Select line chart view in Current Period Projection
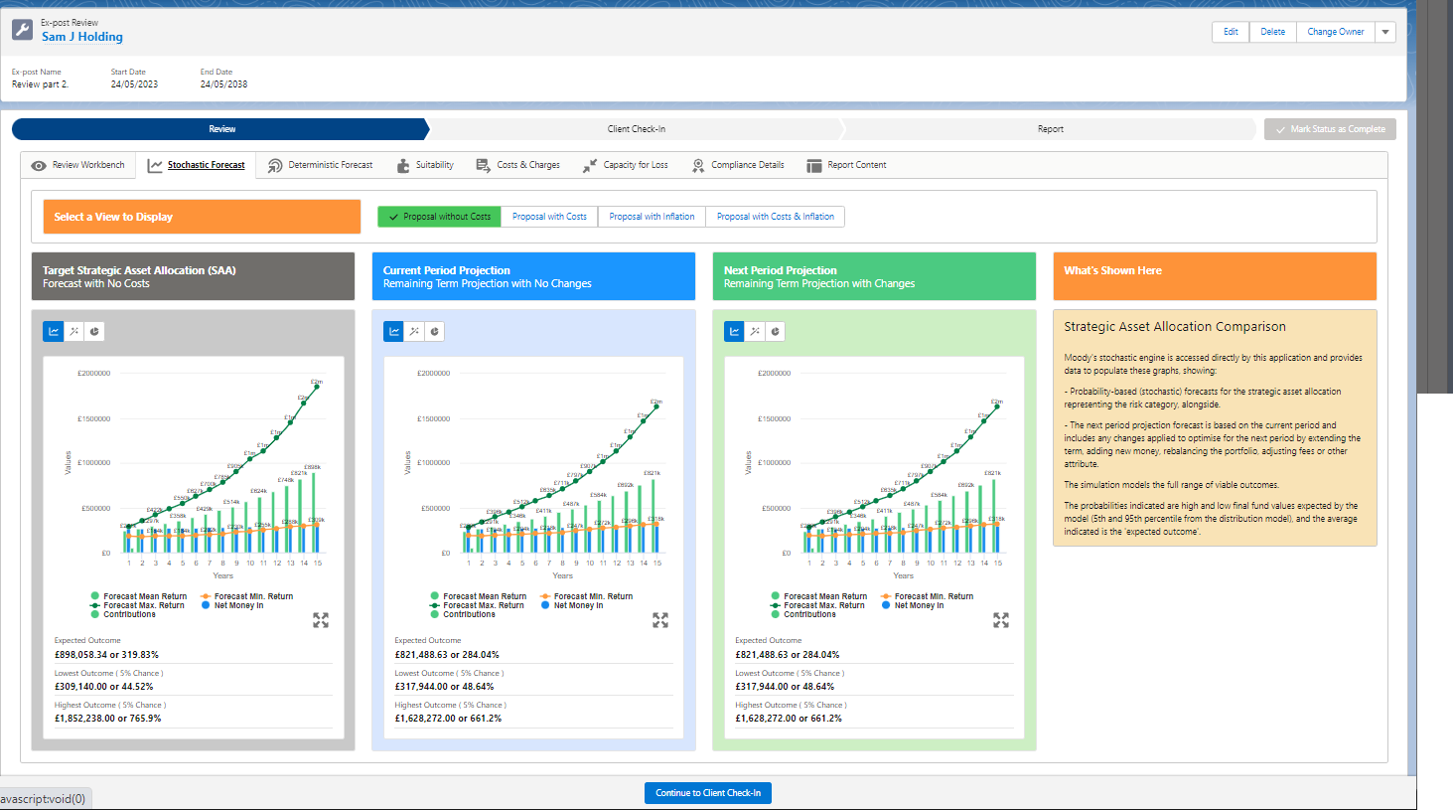1454x810 pixels. [394, 331]
